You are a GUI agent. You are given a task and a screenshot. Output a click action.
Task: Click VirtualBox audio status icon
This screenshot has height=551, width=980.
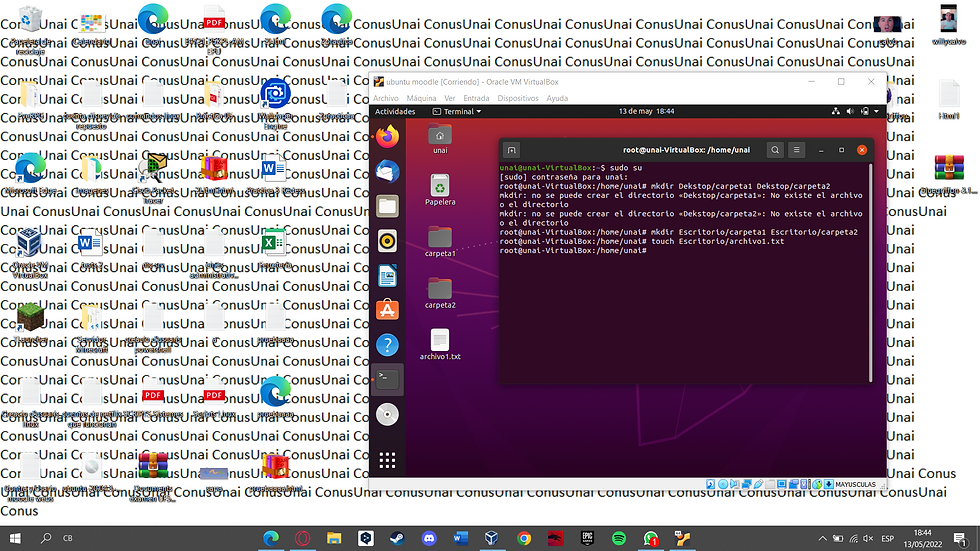734,484
